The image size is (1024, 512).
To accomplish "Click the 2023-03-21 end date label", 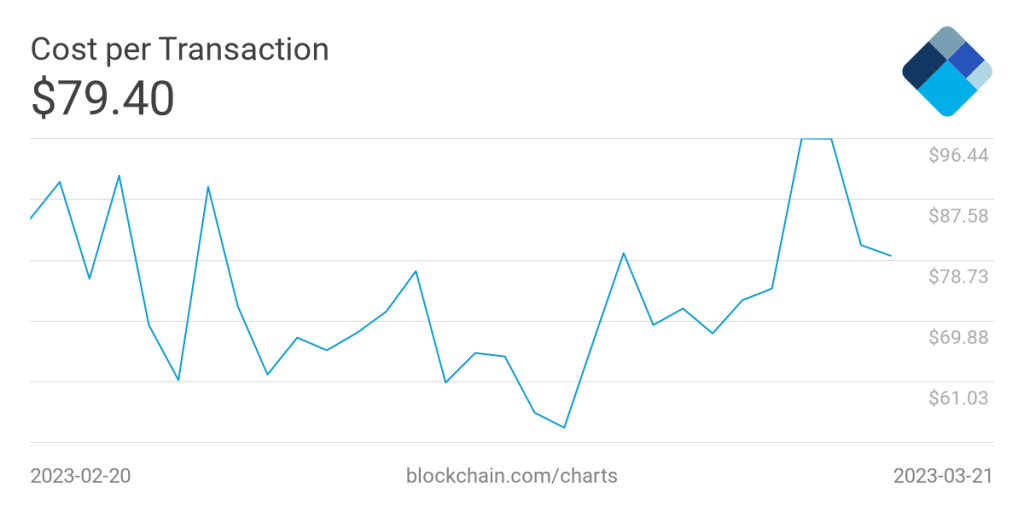I will click(943, 476).
